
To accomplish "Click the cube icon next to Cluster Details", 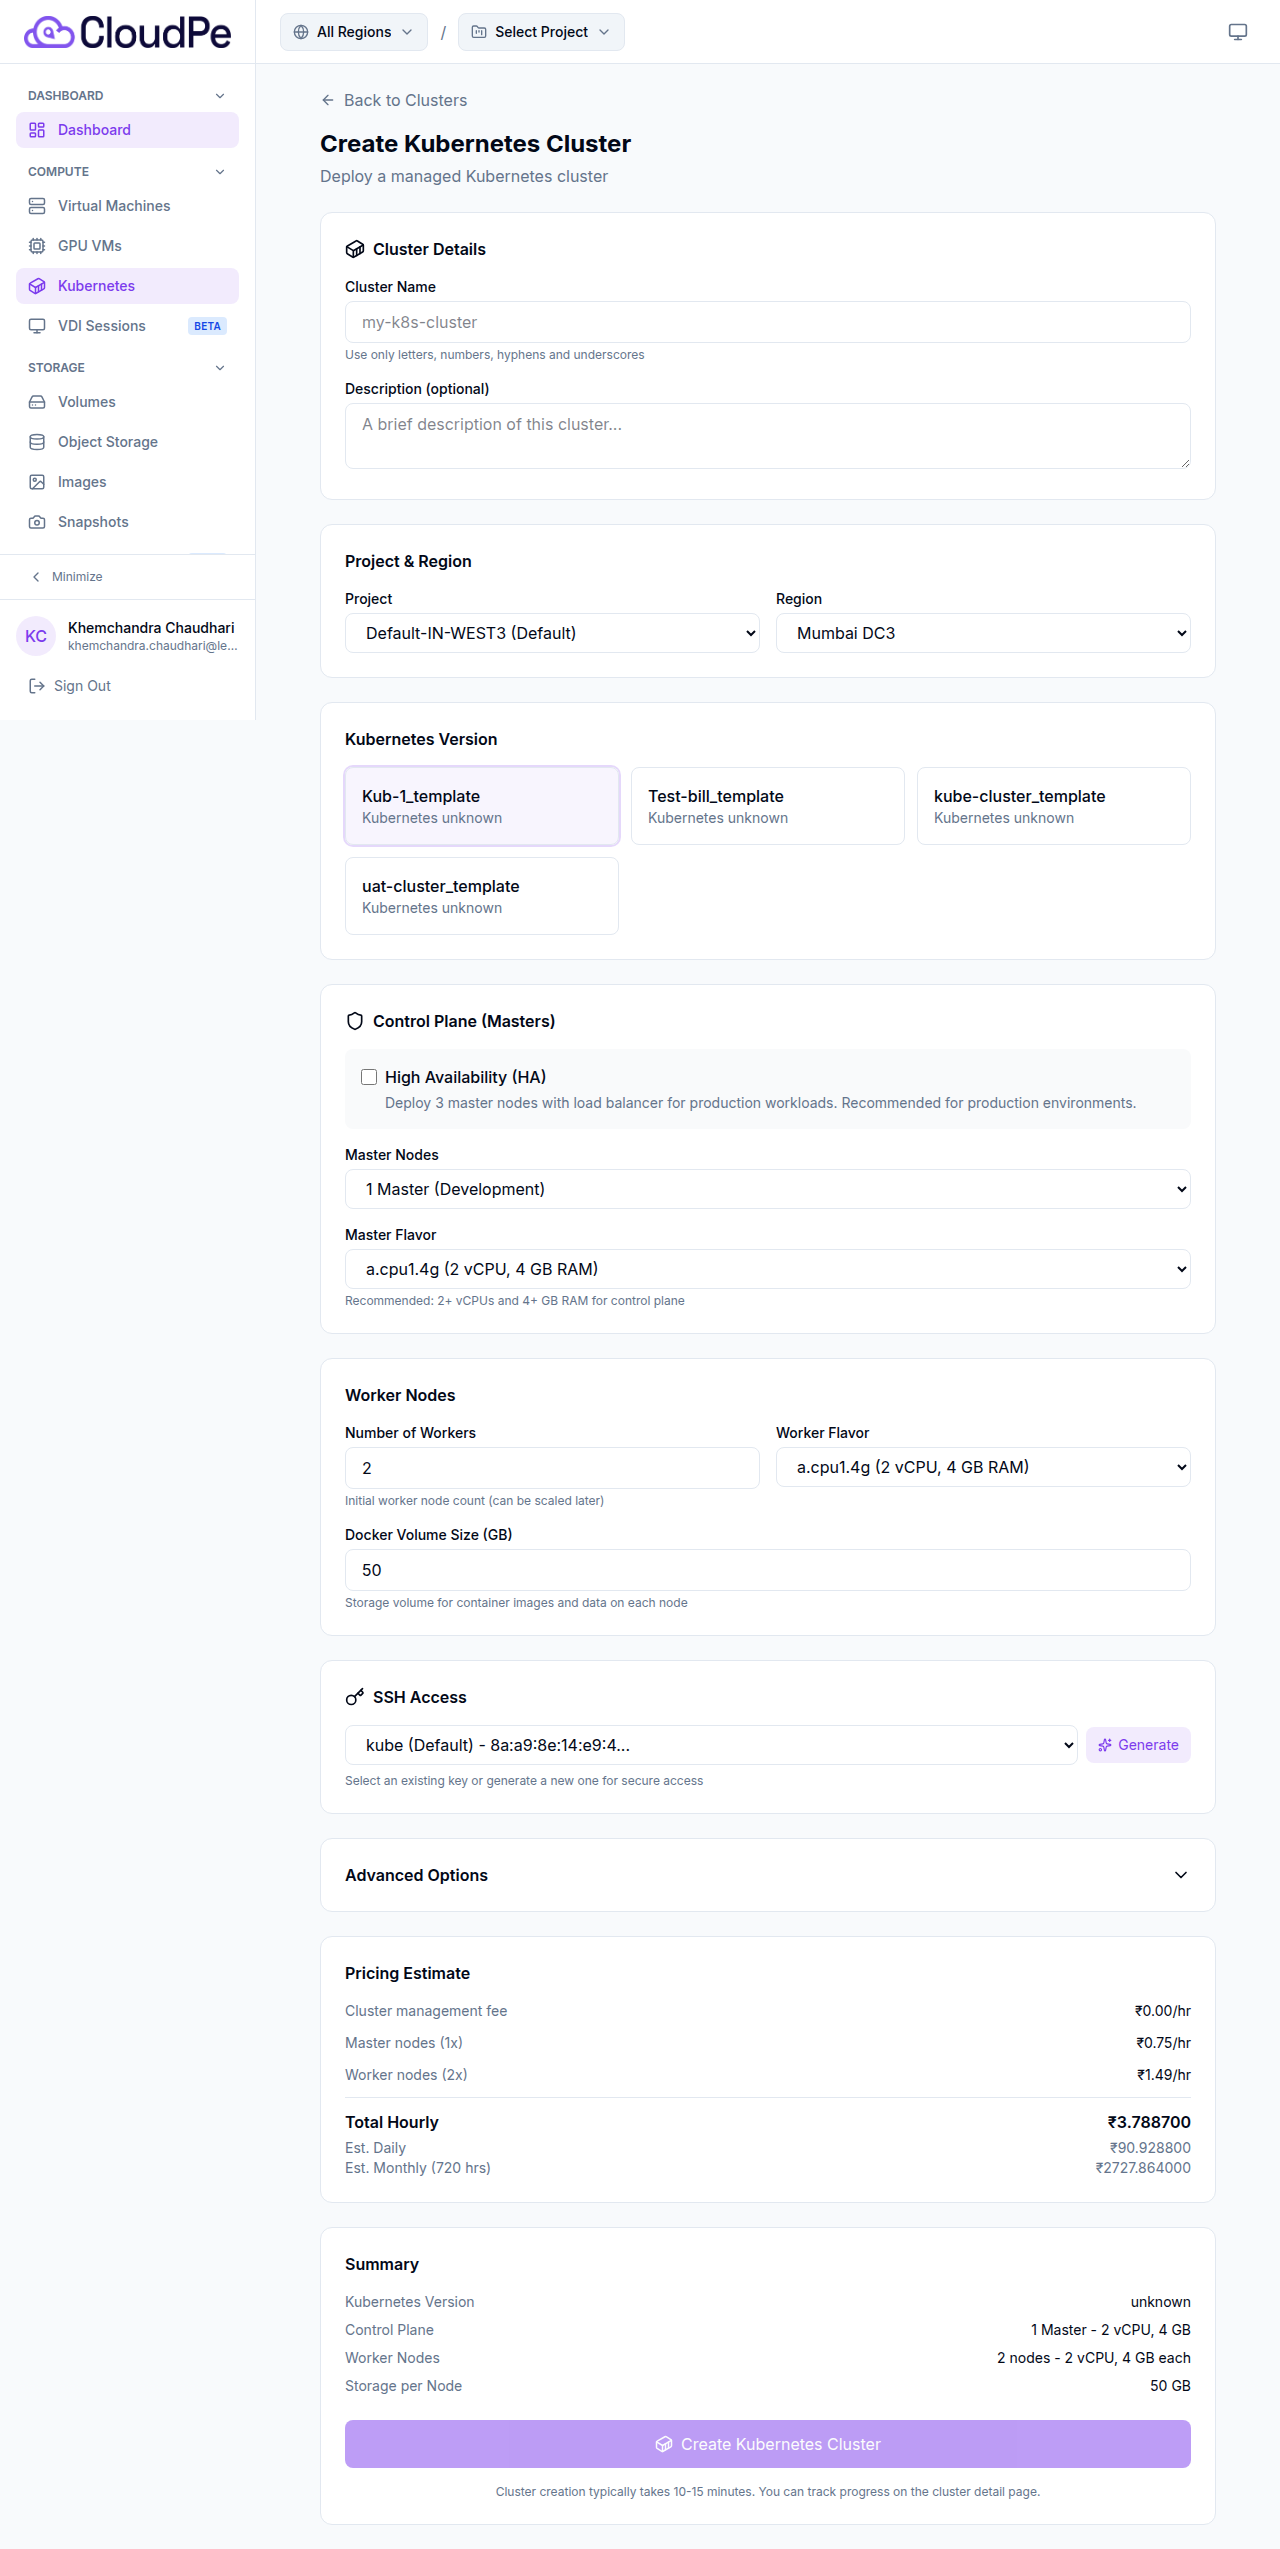I will 355,249.
